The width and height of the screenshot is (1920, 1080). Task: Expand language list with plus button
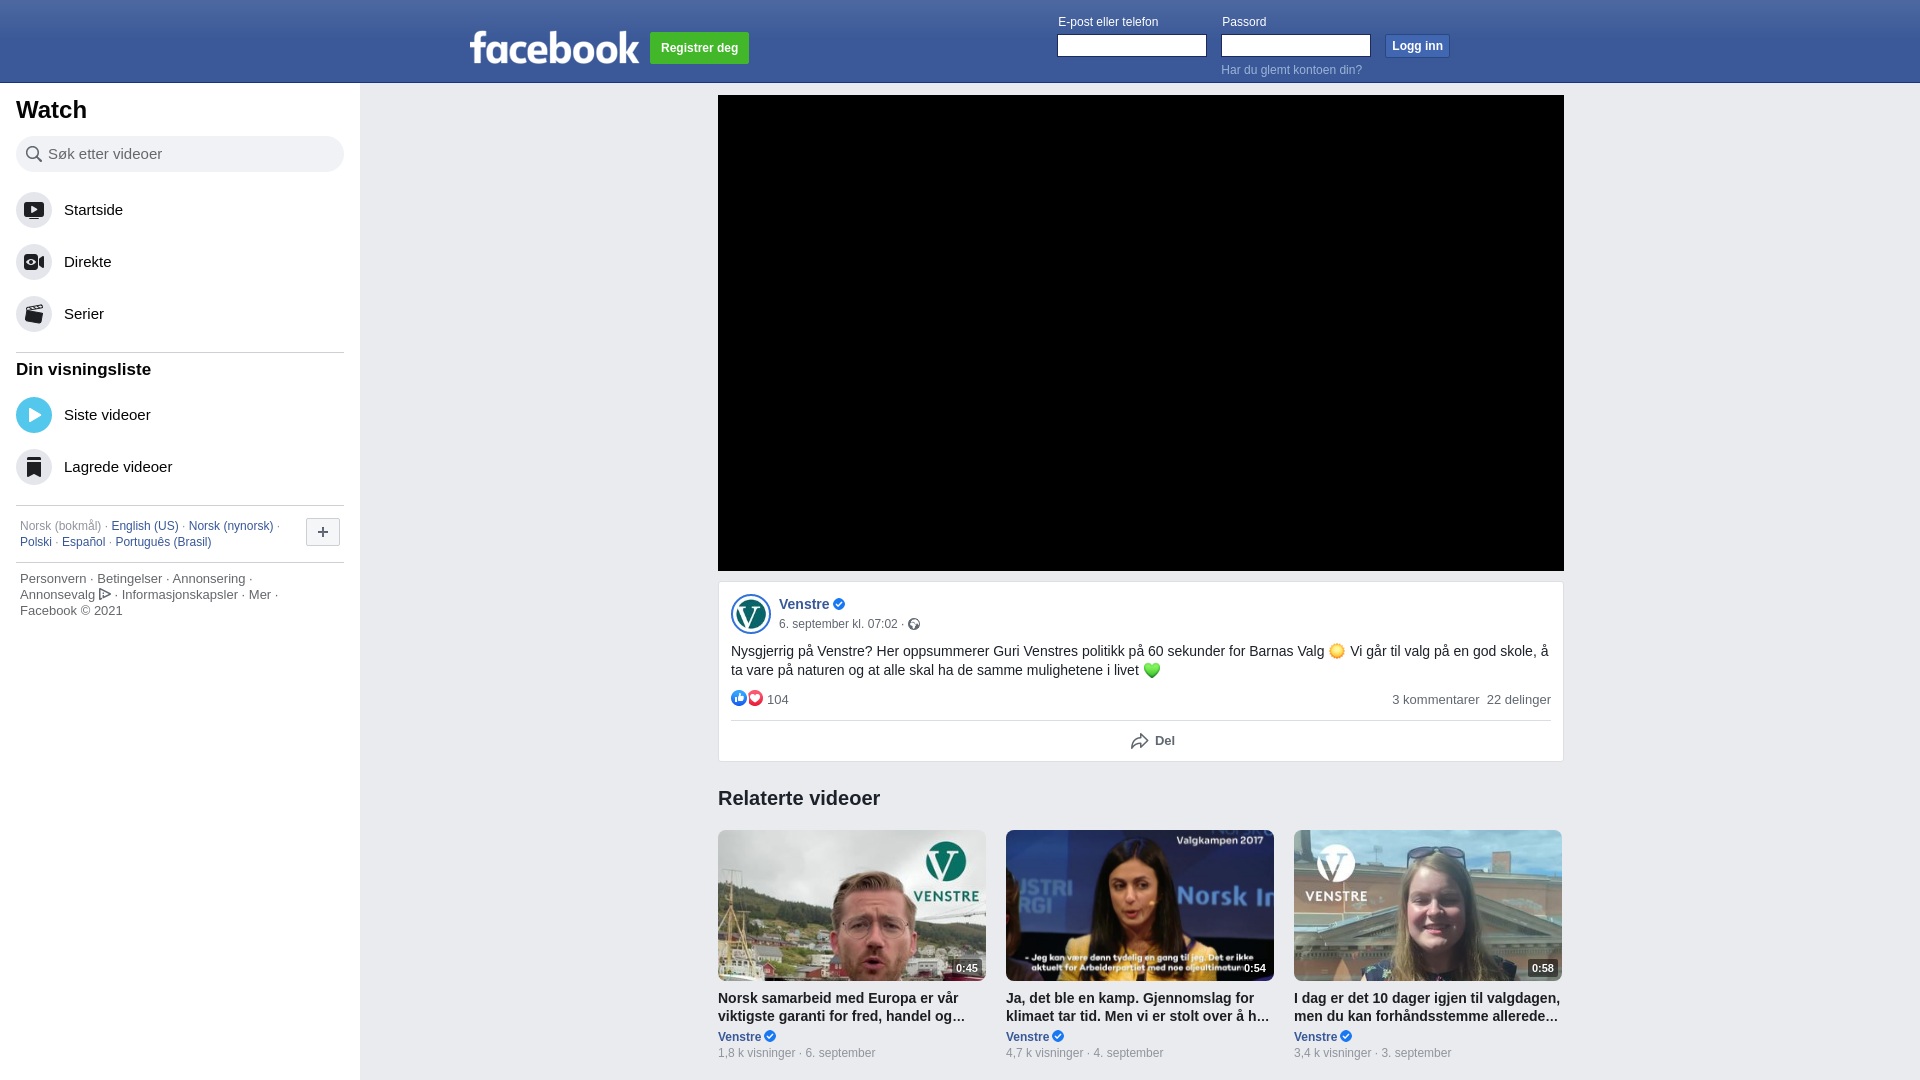coord(323,532)
